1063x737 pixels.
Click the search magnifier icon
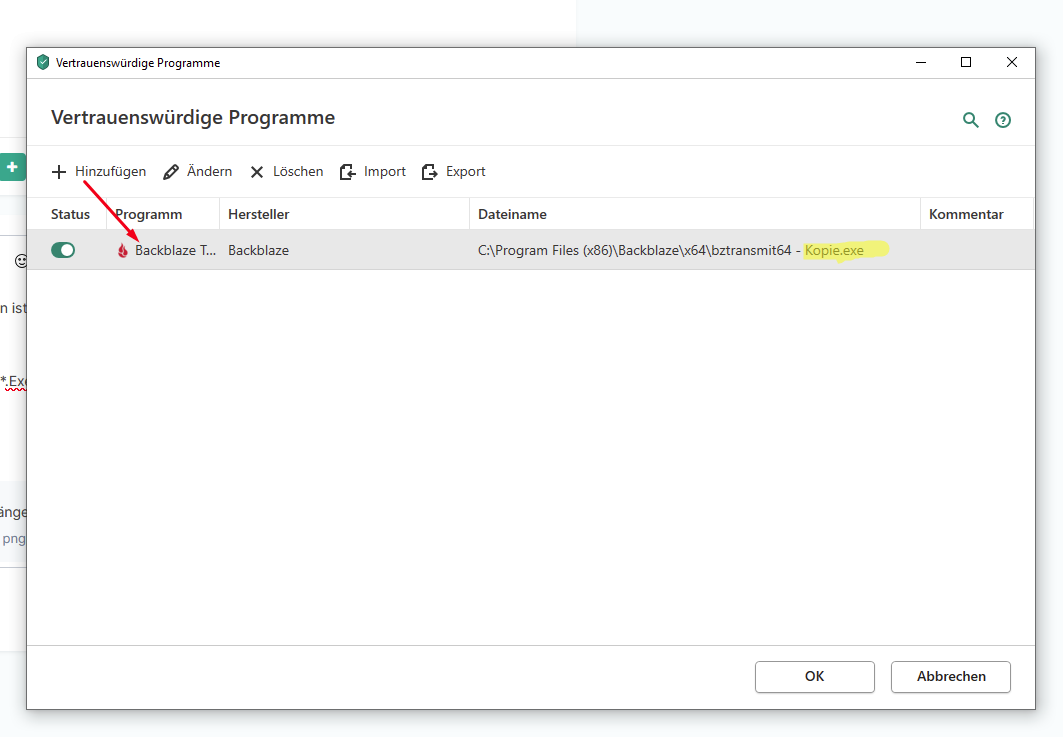pos(970,120)
